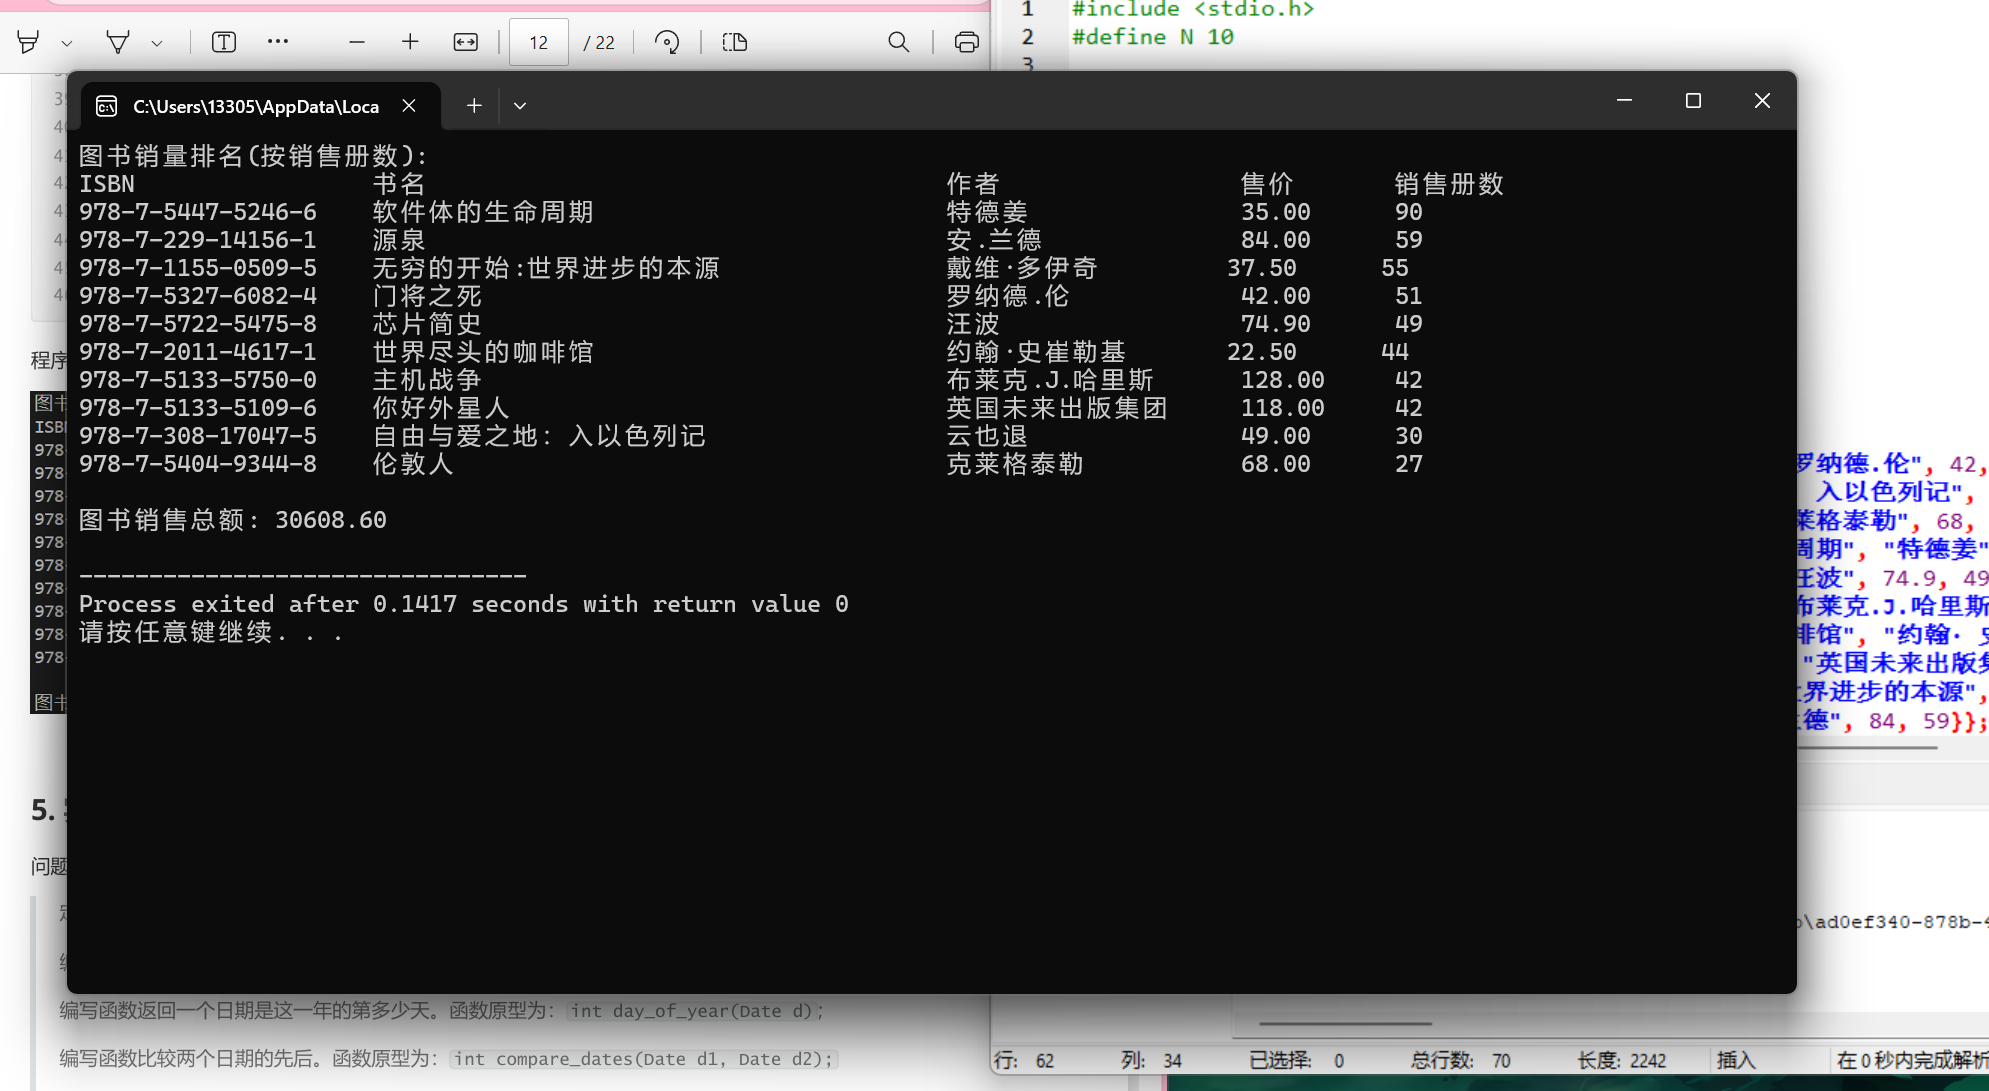Open the terminal tab dropdown menu
The width and height of the screenshot is (1989, 1091).
(x=519, y=105)
